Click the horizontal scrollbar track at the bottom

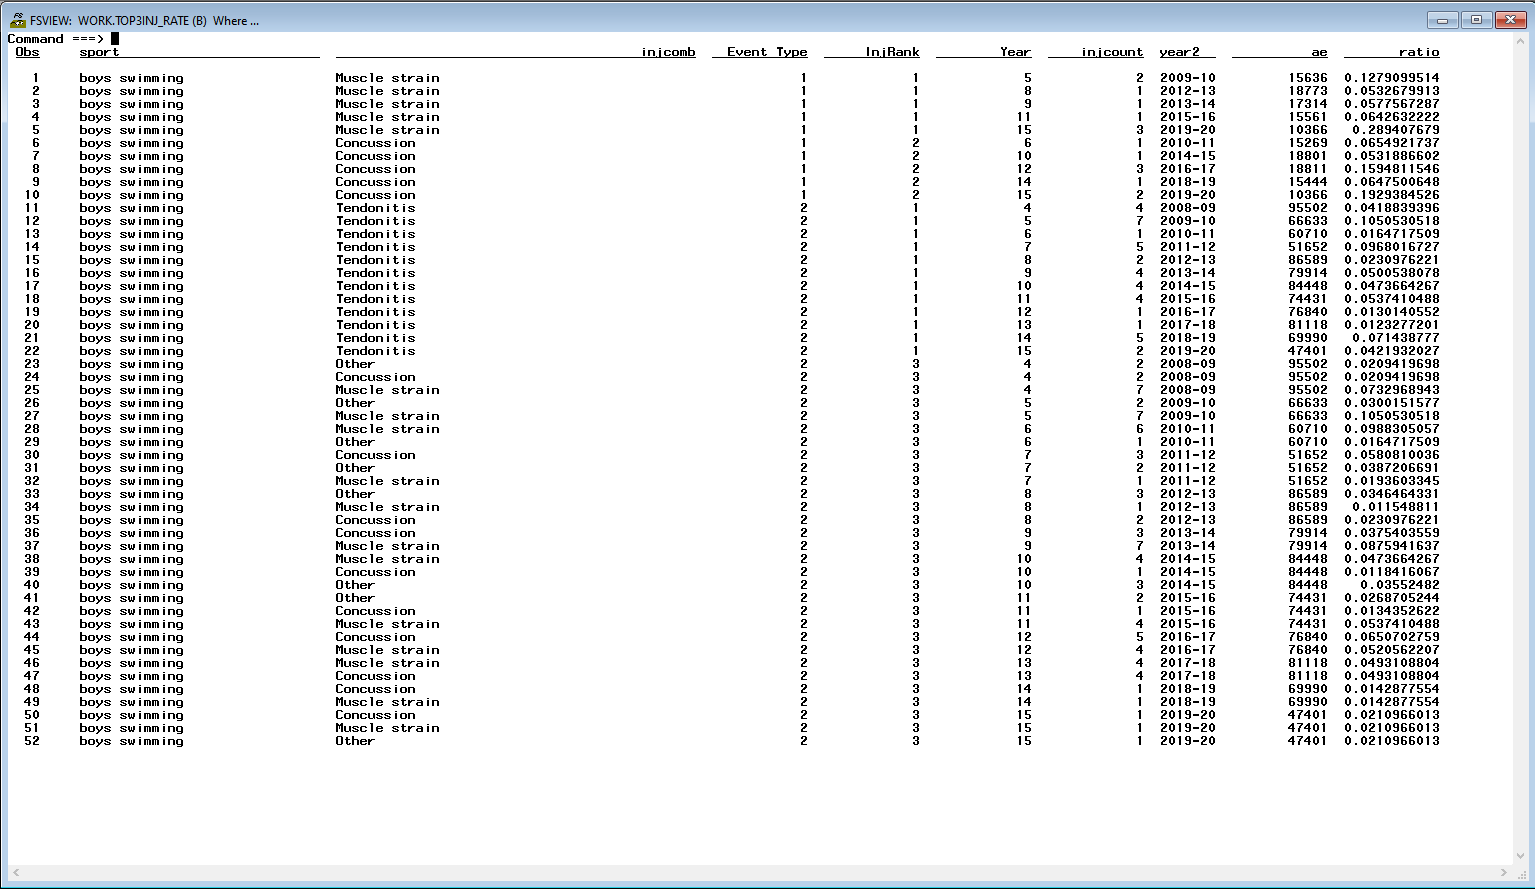760,871
